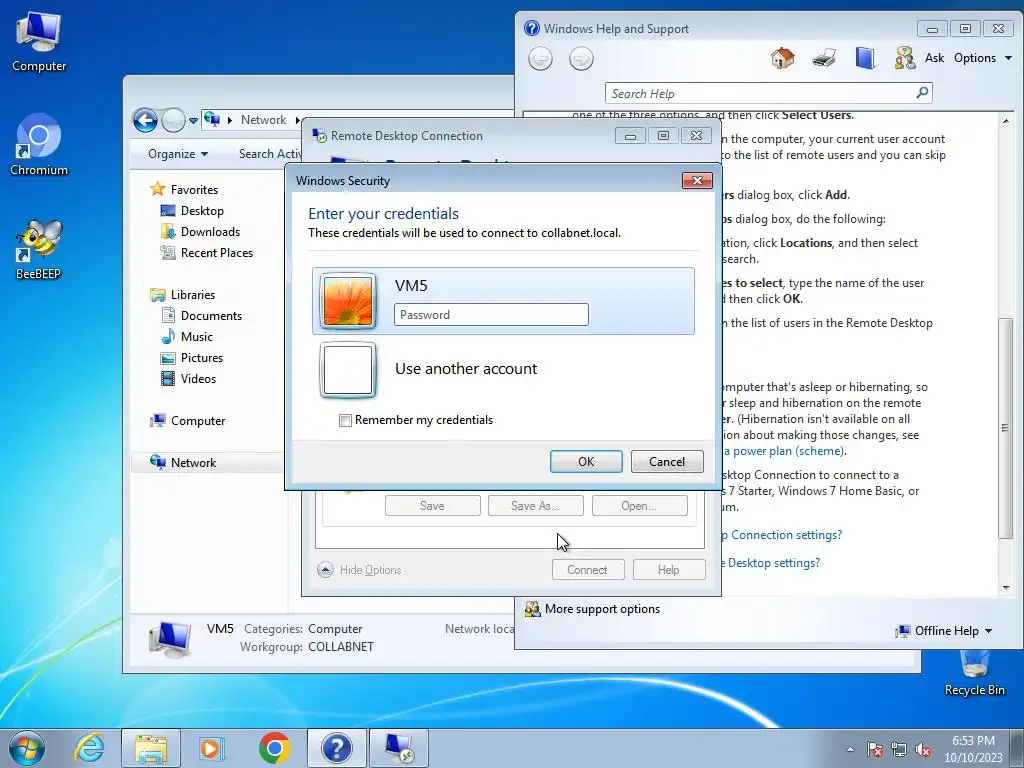Viewport: 1024px width, 768px height.
Task: Click Connect in Remote Desktop Connection
Action: coord(587,570)
